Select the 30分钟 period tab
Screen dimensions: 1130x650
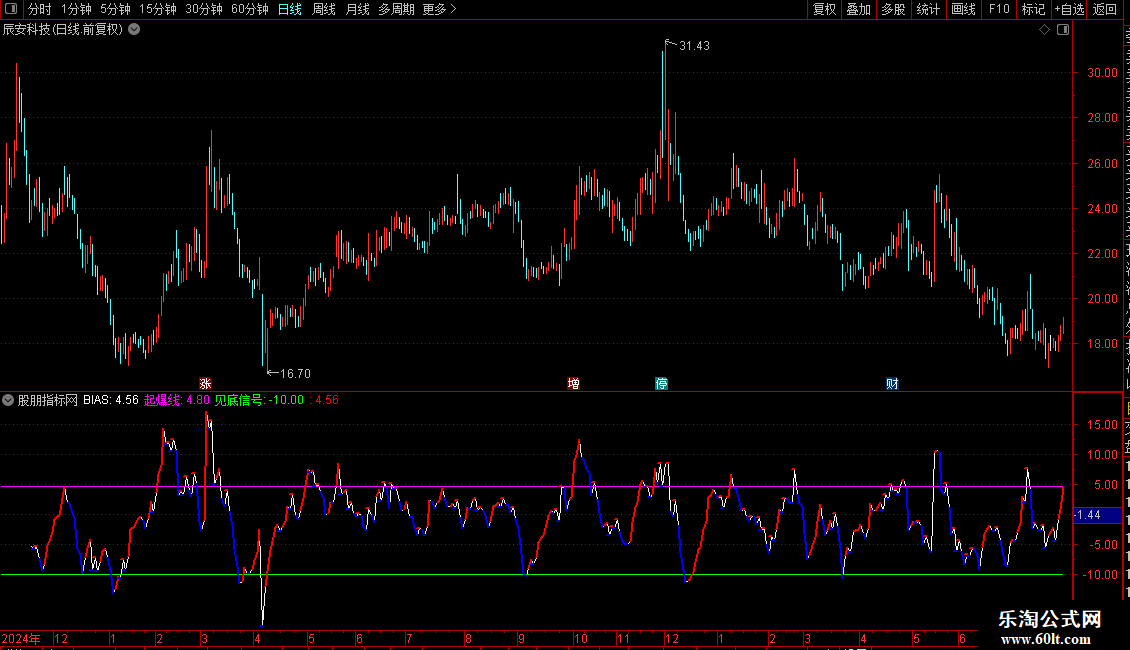point(204,9)
